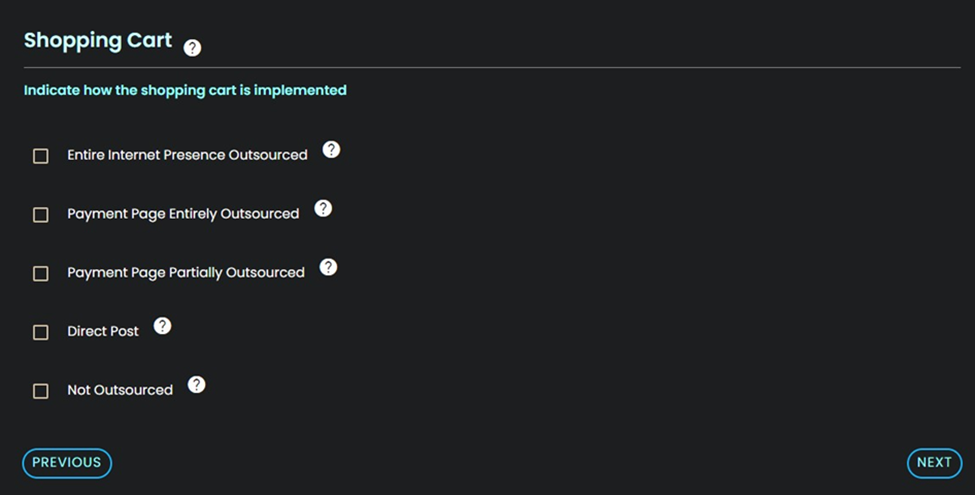Click the 'Payment Page Partially Outsourced' label text
The width and height of the screenshot is (975, 495).
pyautogui.click(x=186, y=272)
